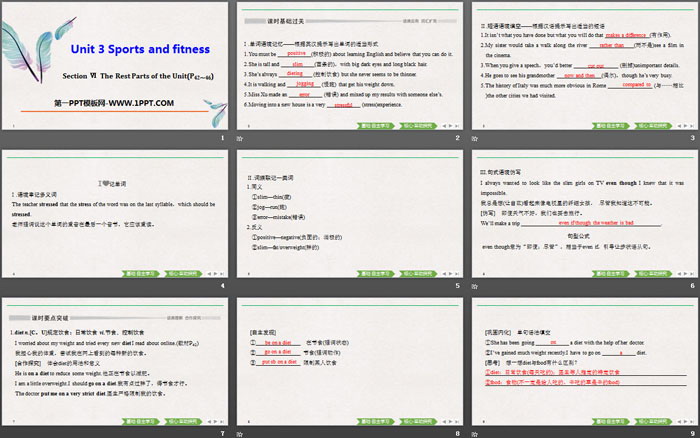Image resolution: width=700 pixels, height=438 pixels.
Task: Click the red 'be on a diet' phrase
Action: 276,343
